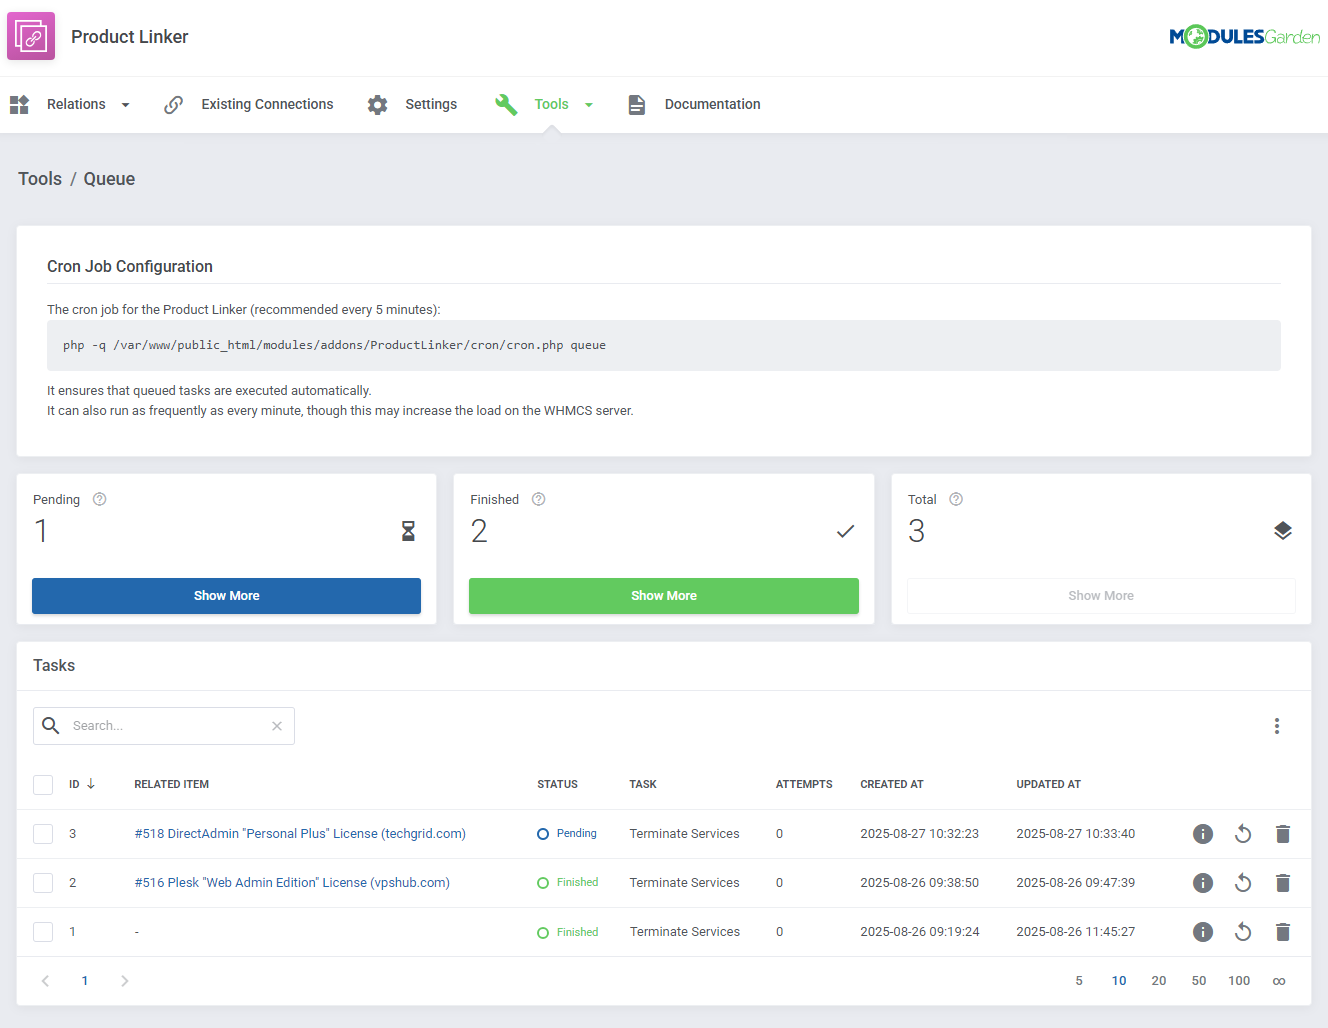Check the box for task ID 1
Screen dimensions: 1328x1028
[43, 932]
